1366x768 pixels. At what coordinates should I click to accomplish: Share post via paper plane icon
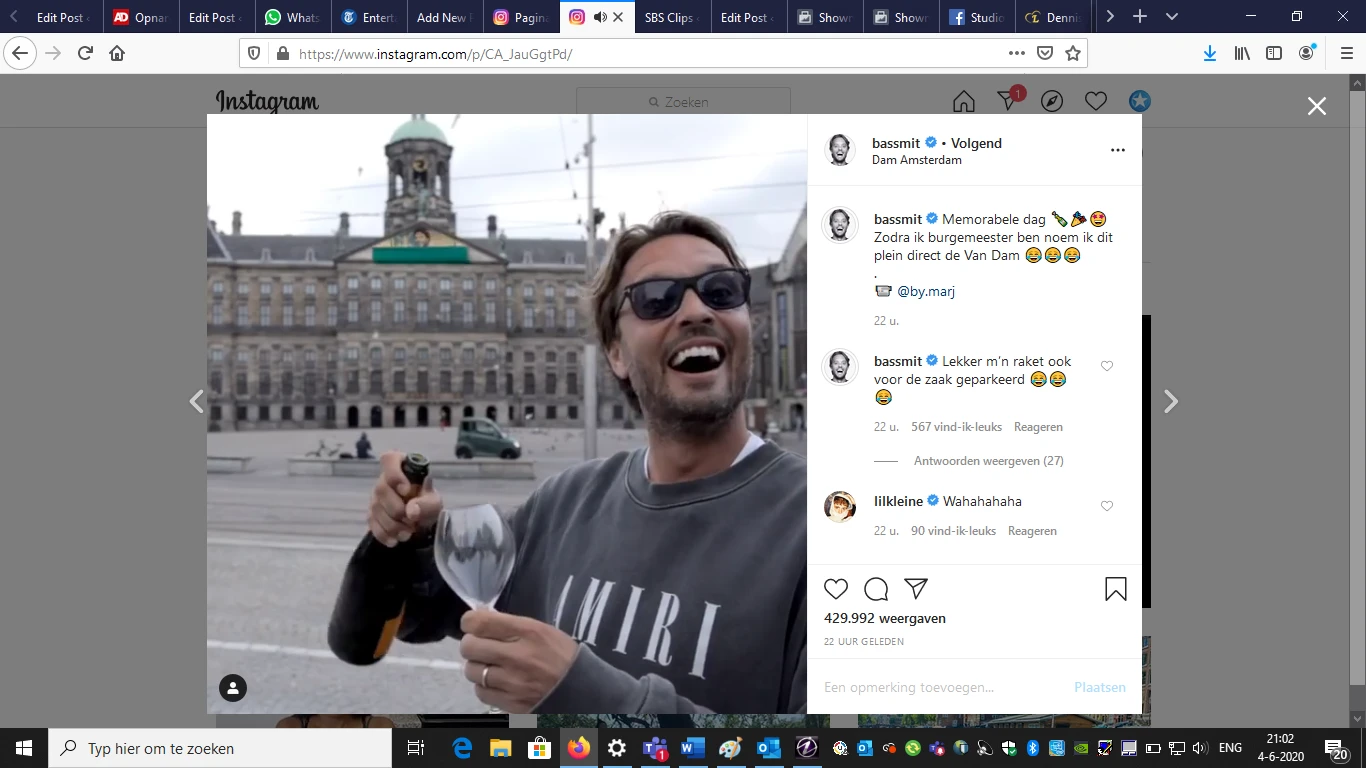[916, 589]
